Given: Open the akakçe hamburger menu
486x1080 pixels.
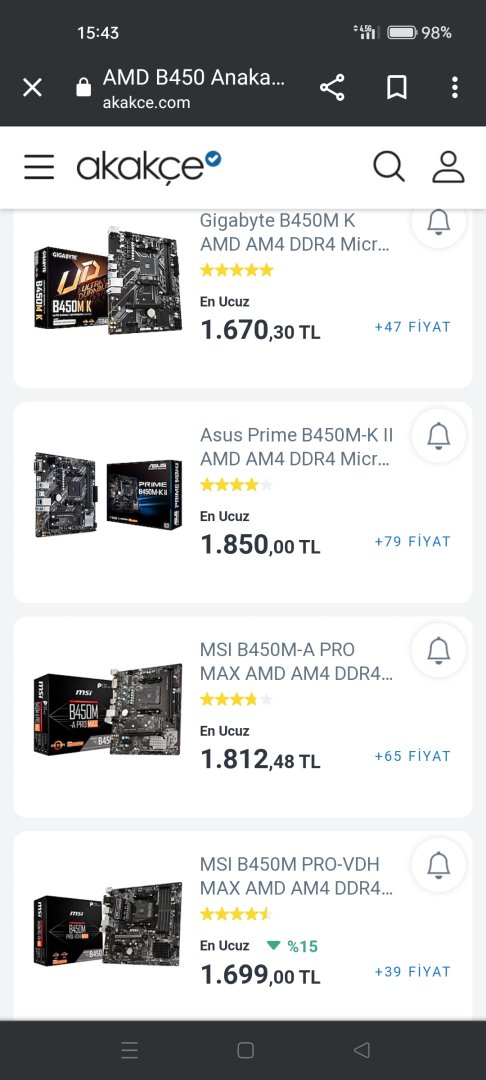Looking at the screenshot, I should [x=39, y=167].
